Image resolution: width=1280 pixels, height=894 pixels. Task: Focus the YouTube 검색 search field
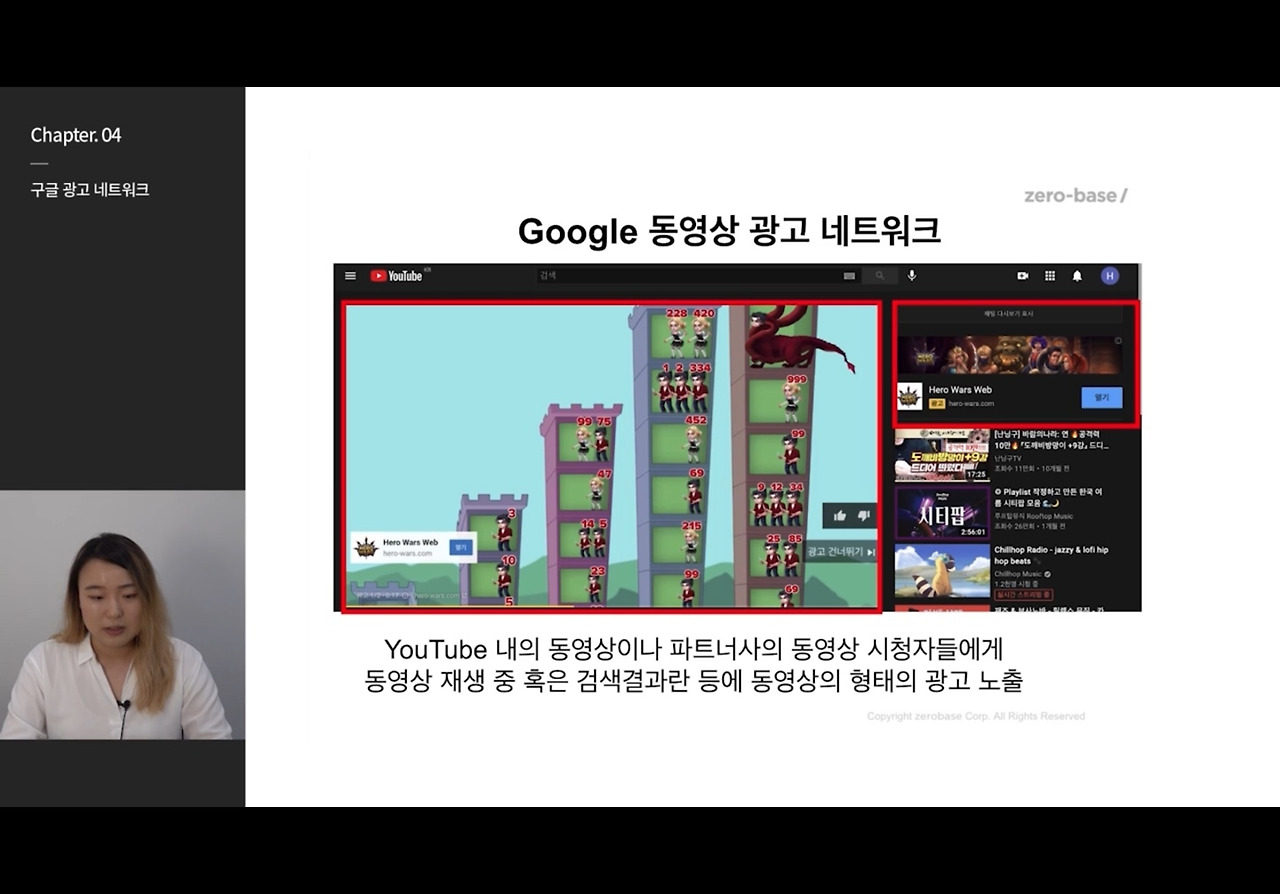click(698, 276)
